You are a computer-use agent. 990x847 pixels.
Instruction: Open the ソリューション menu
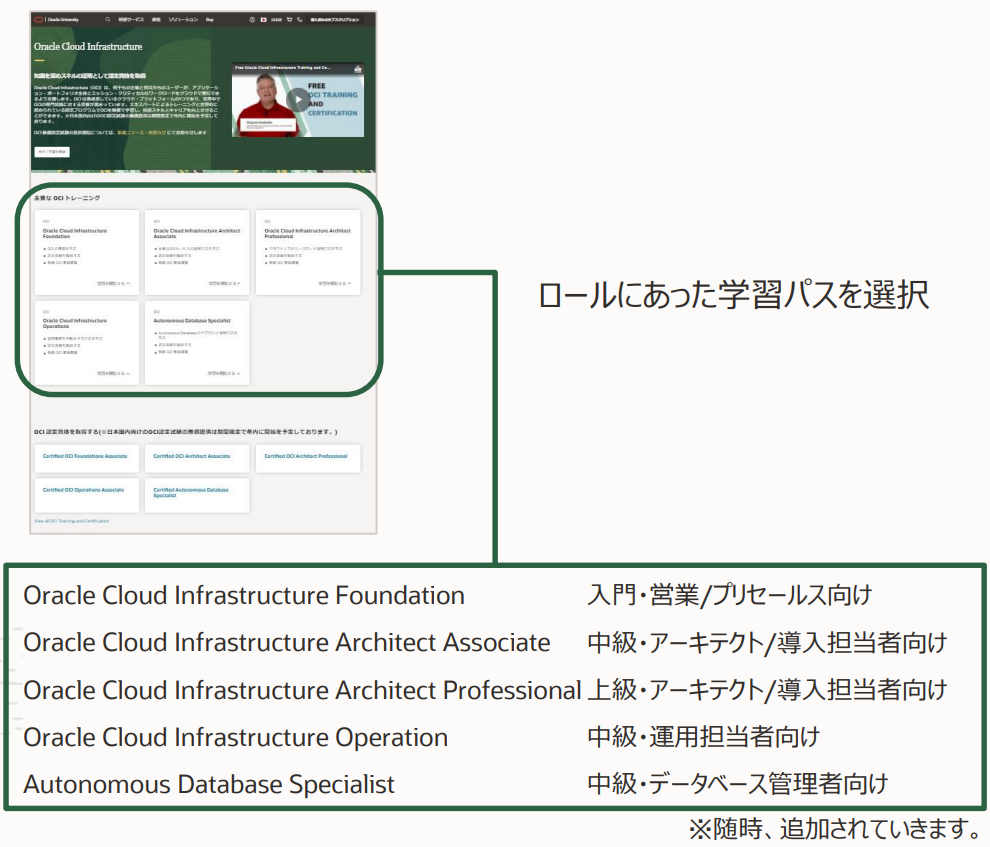pyautogui.click(x=183, y=20)
